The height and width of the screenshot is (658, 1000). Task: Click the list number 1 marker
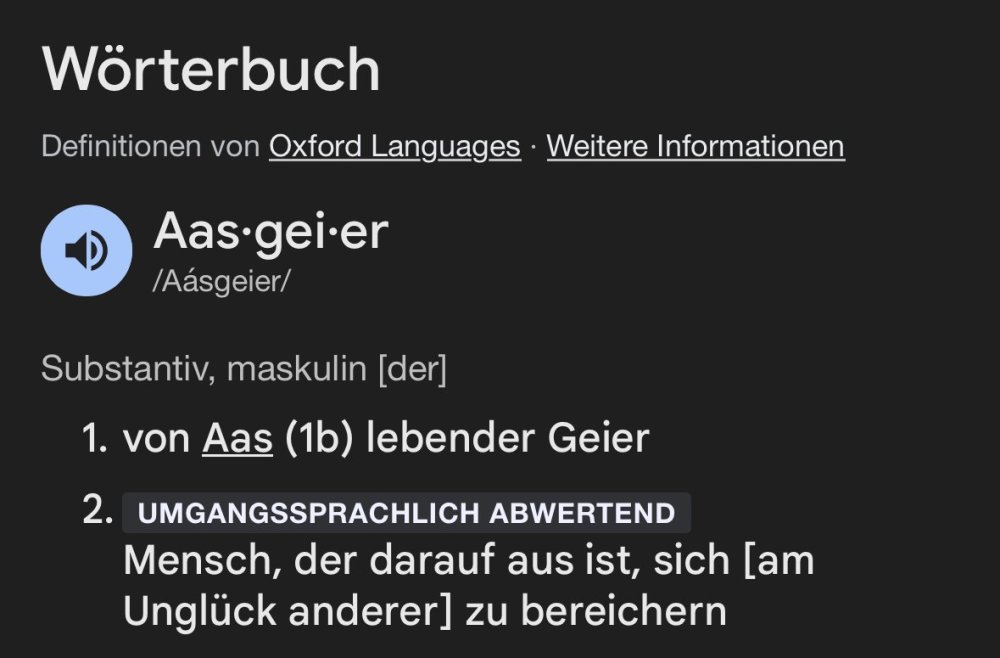tap(95, 438)
